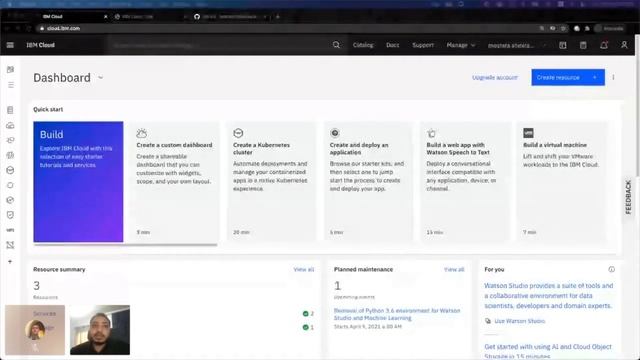
Task: Click the Quick start horizontal scrollbar
Action: [125, 245]
